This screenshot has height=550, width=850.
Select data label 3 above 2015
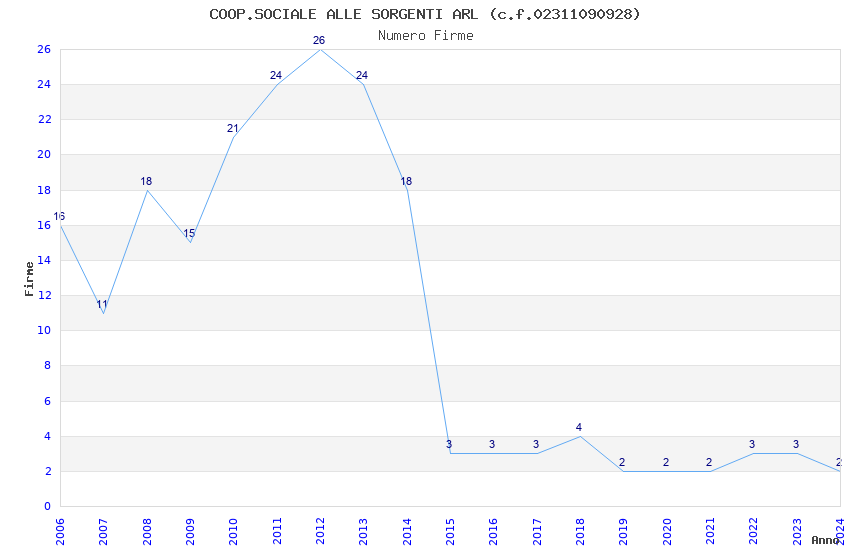449,444
